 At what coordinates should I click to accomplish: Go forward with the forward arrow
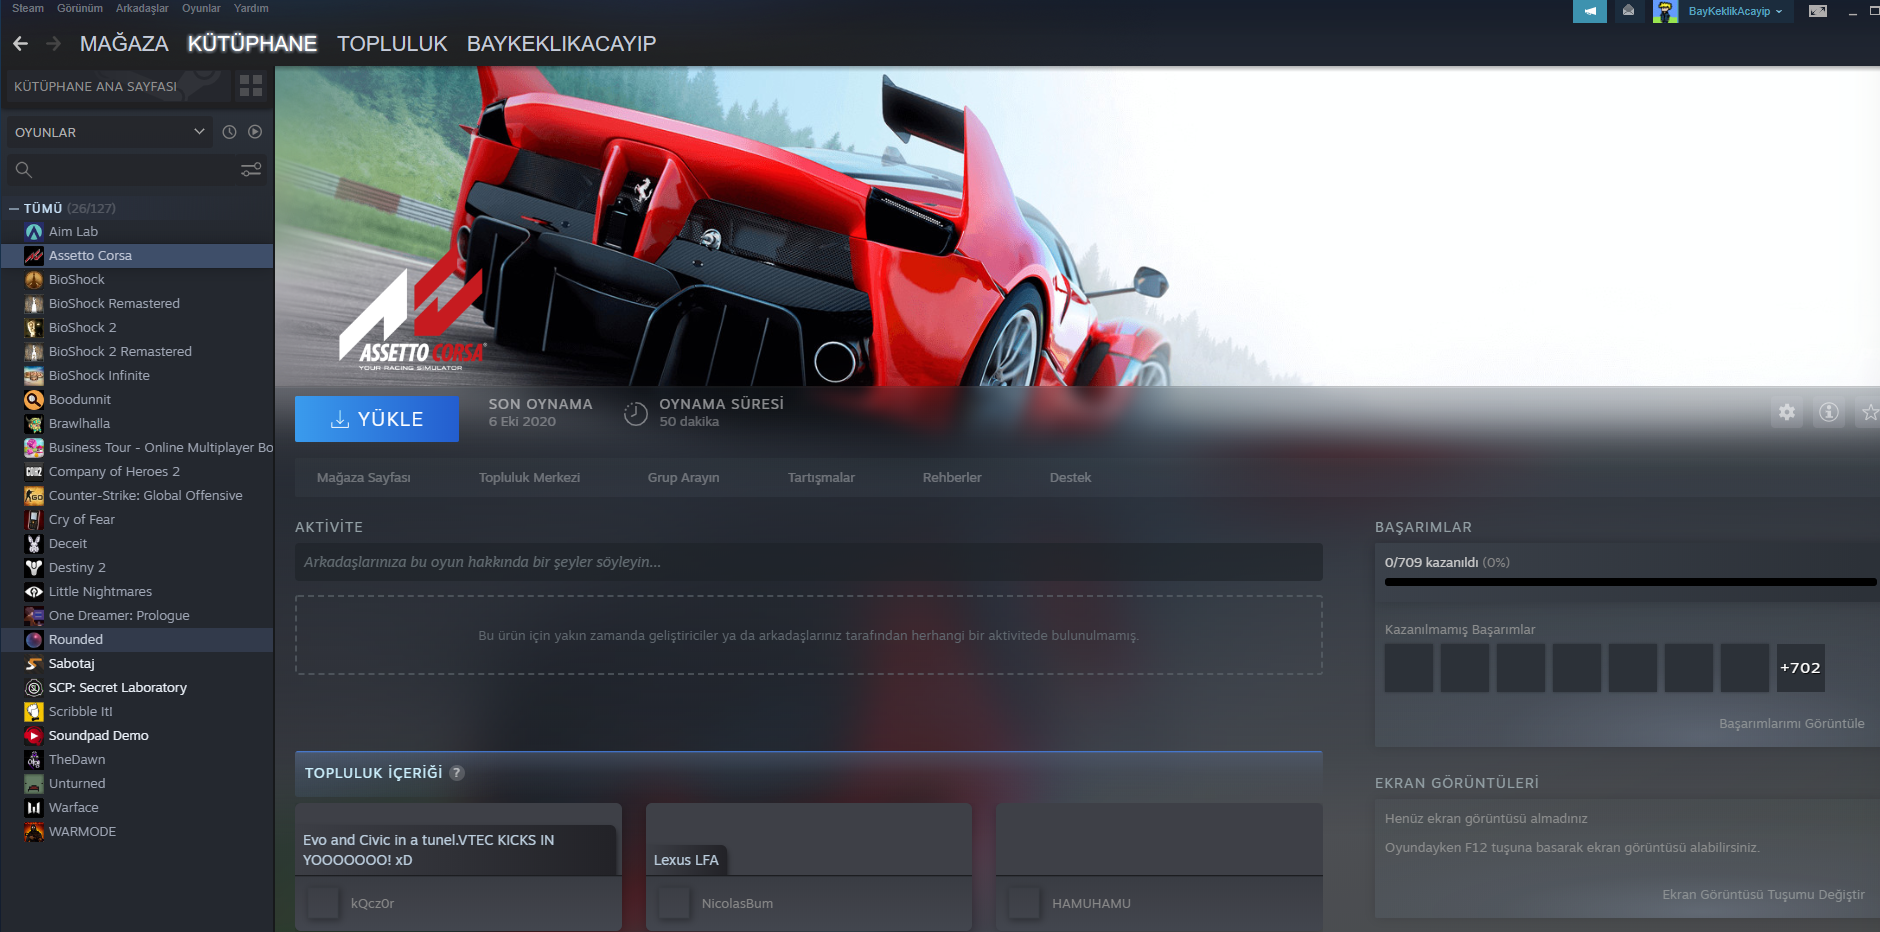[x=54, y=44]
